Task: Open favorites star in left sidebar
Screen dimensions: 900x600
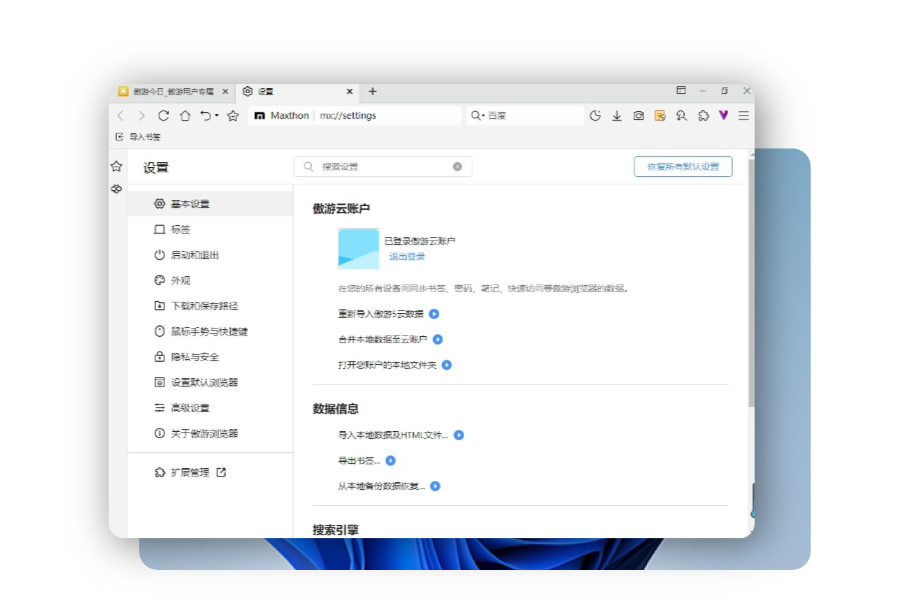Action: [117, 167]
